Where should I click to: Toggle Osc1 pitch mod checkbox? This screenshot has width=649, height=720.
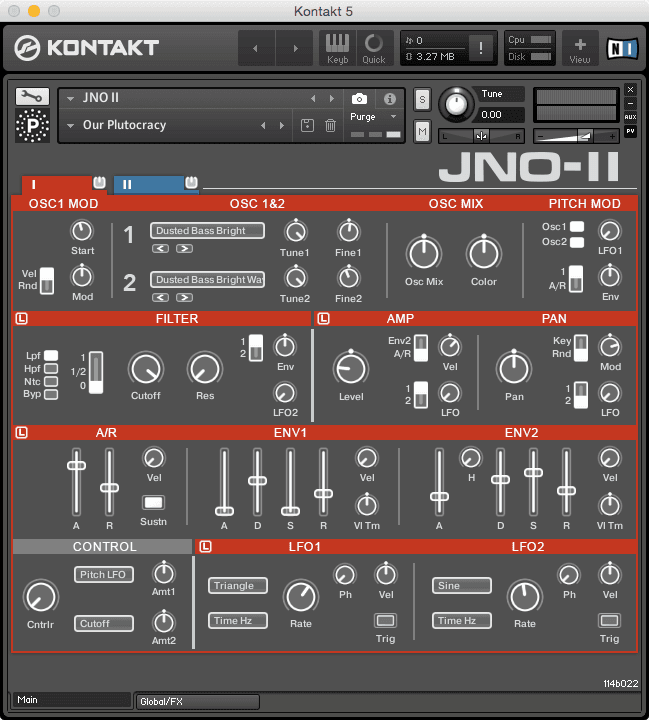[577, 226]
